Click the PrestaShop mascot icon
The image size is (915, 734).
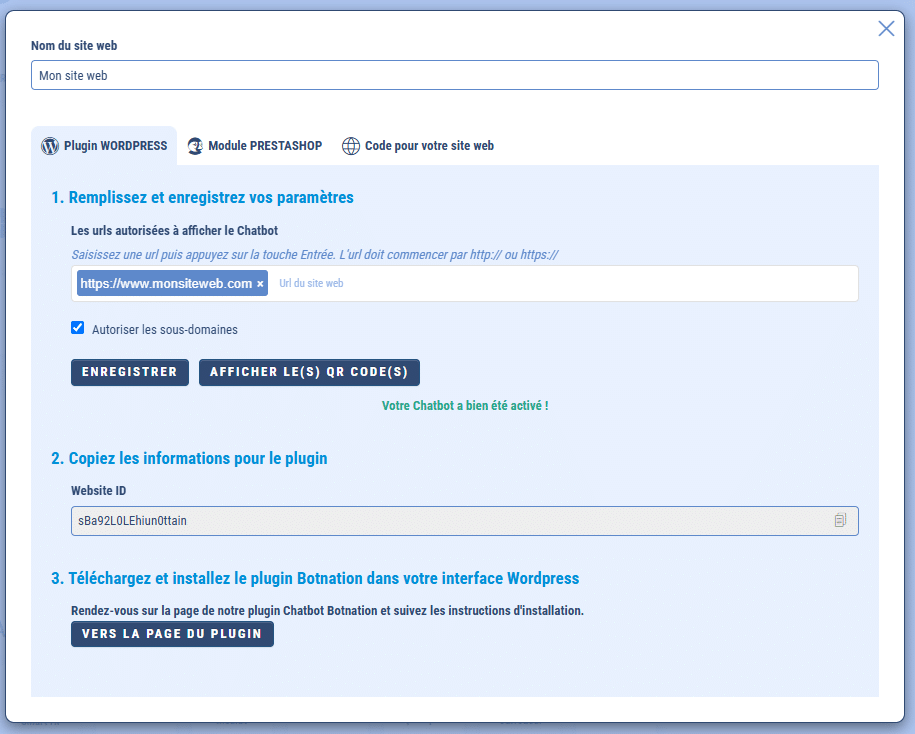(x=196, y=146)
